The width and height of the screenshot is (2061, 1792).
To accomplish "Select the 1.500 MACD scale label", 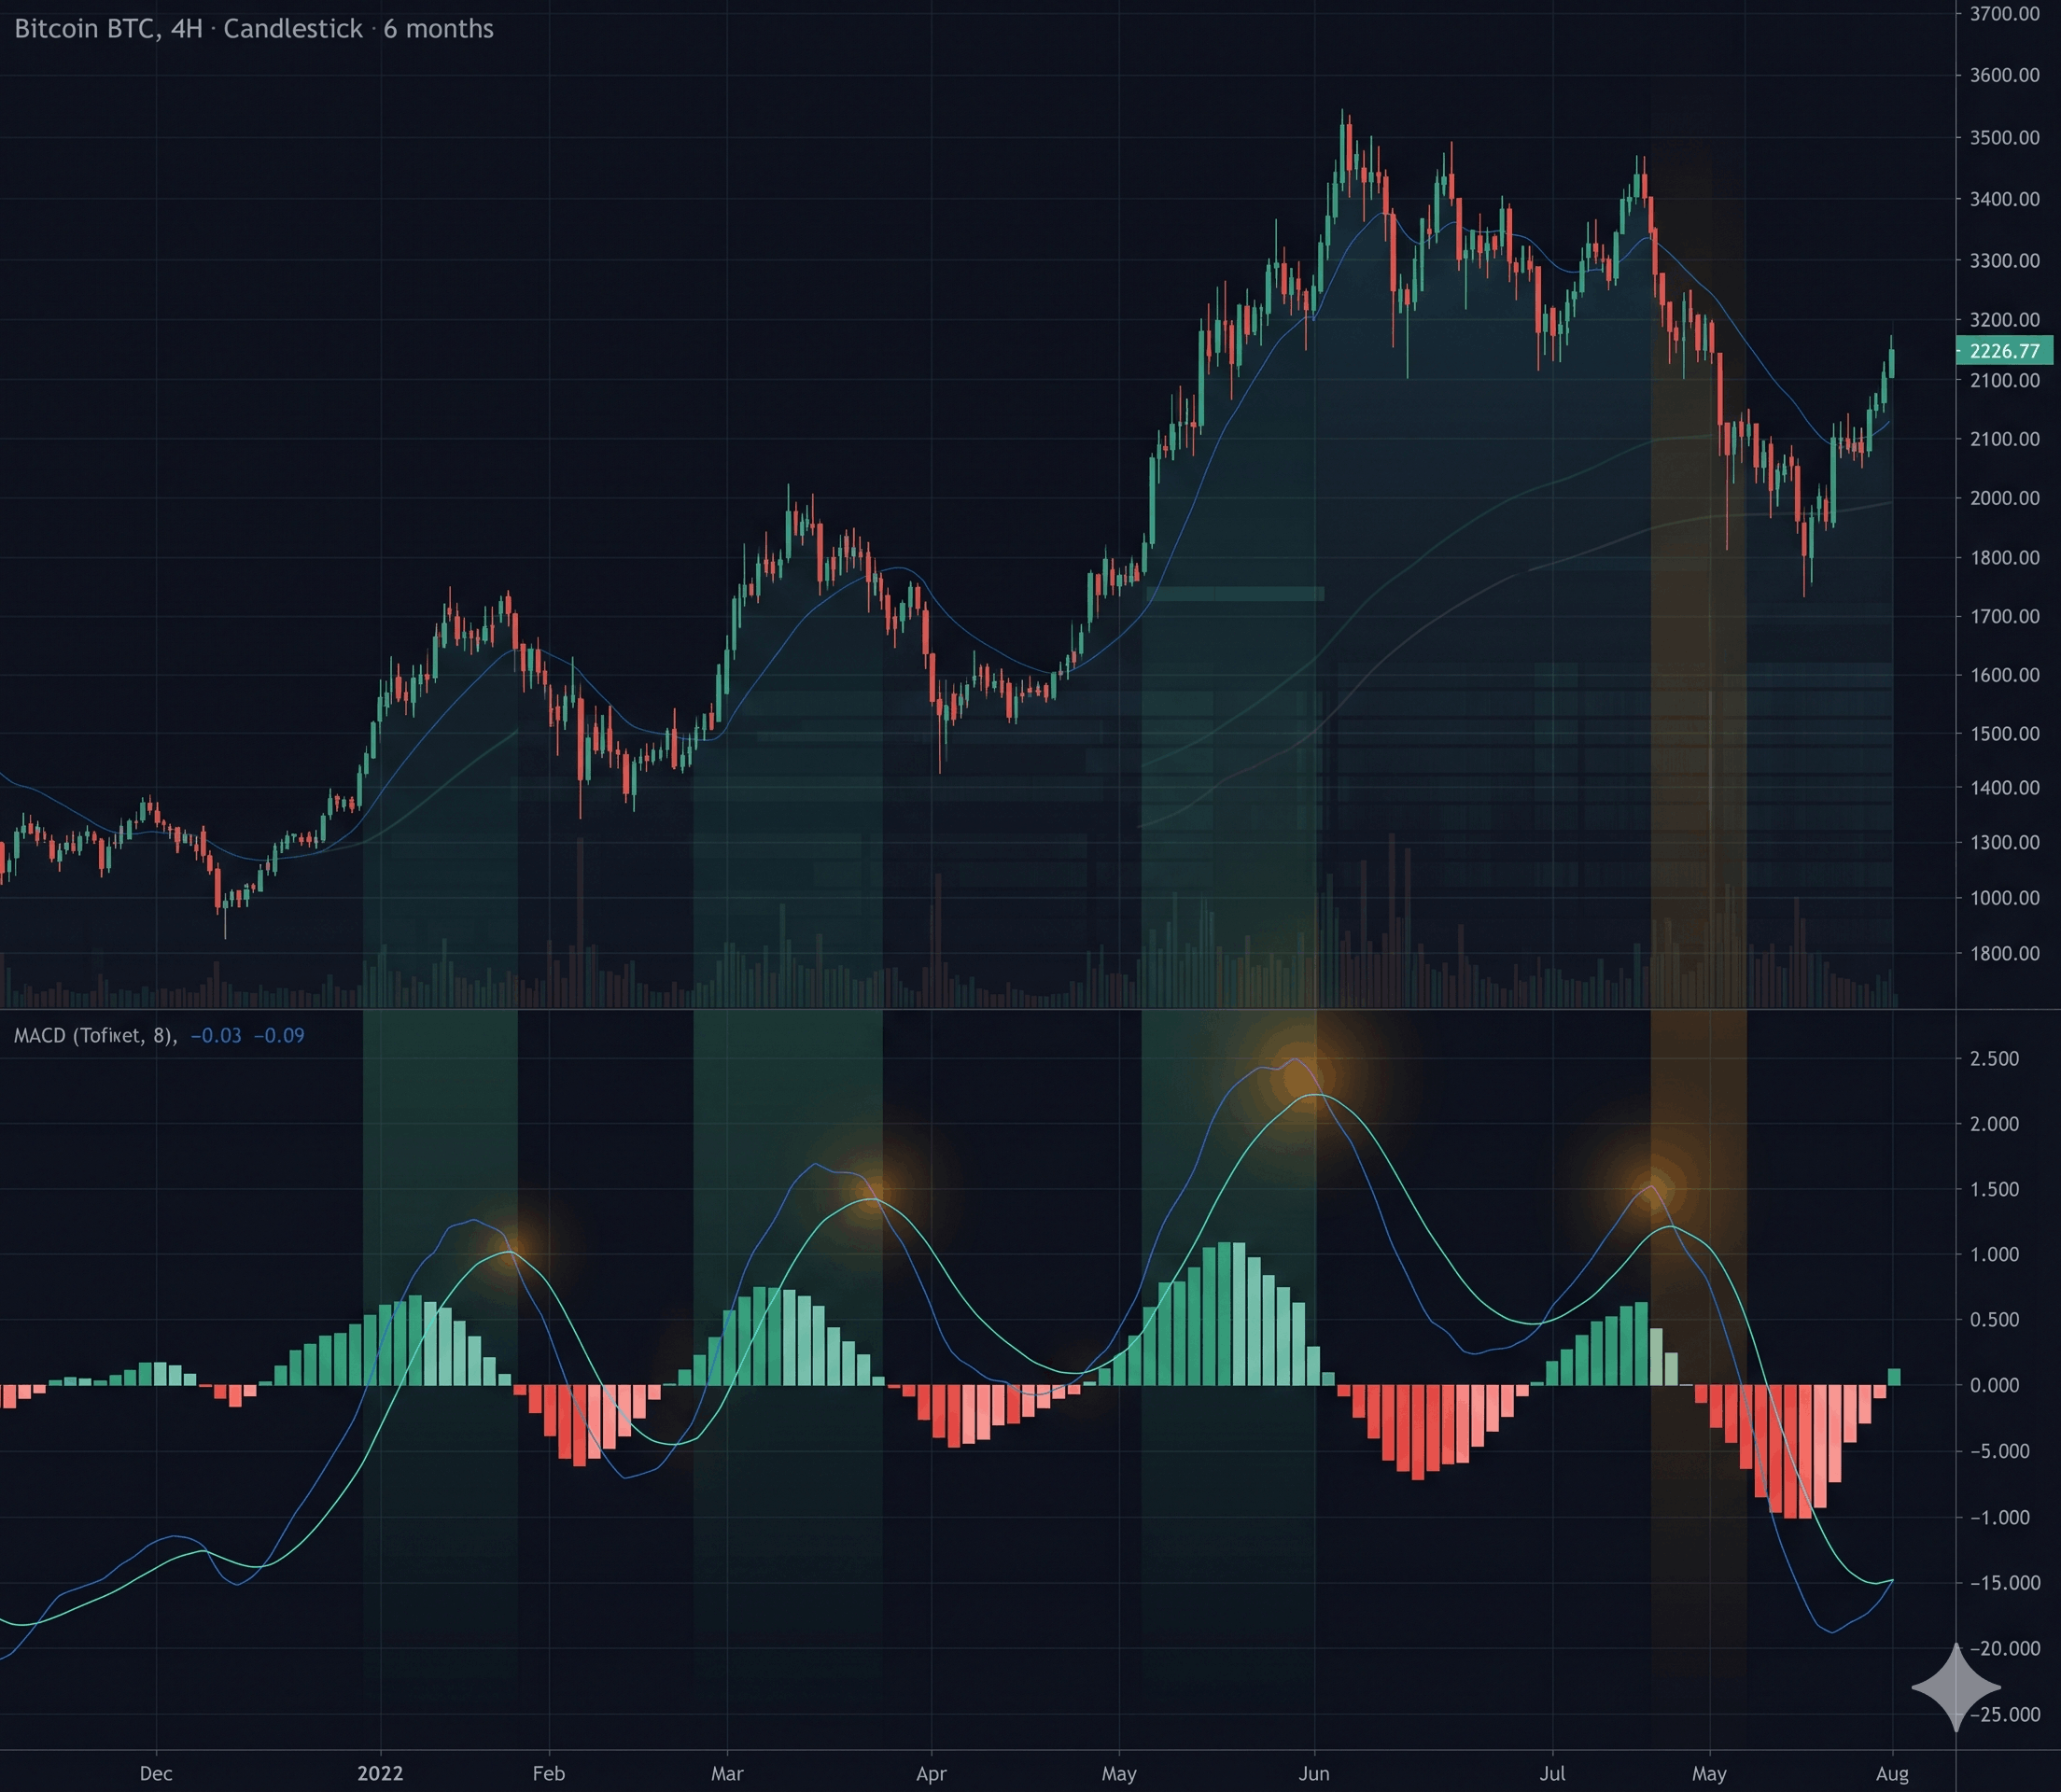I will click(1994, 1190).
